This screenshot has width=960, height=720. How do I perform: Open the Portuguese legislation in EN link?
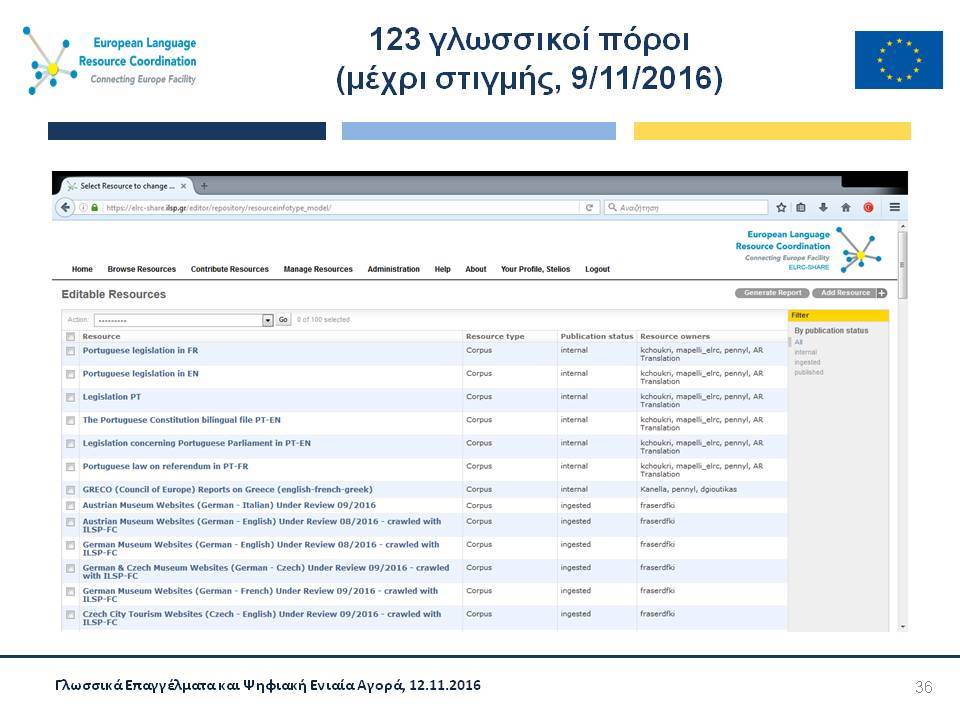tap(140, 374)
